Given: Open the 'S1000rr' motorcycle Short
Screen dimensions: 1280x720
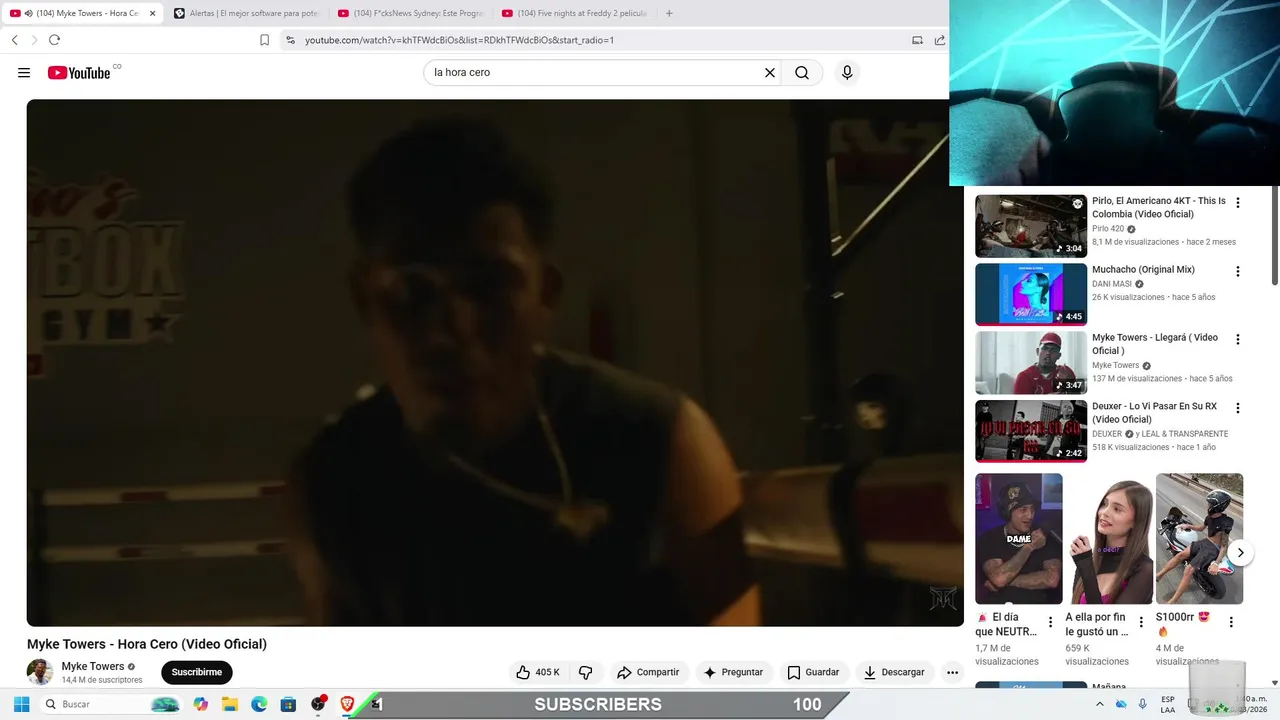Looking at the screenshot, I should 1199,539.
